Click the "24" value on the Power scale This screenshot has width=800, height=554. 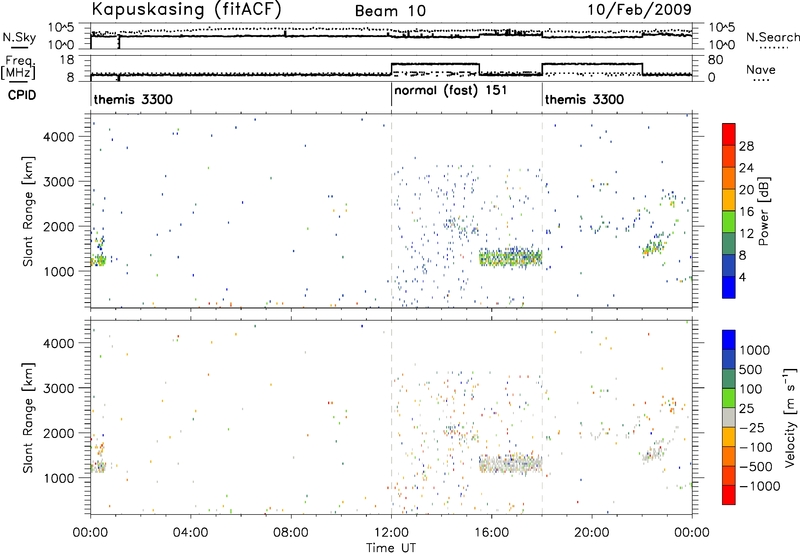pyautogui.click(x=746, y=168)
